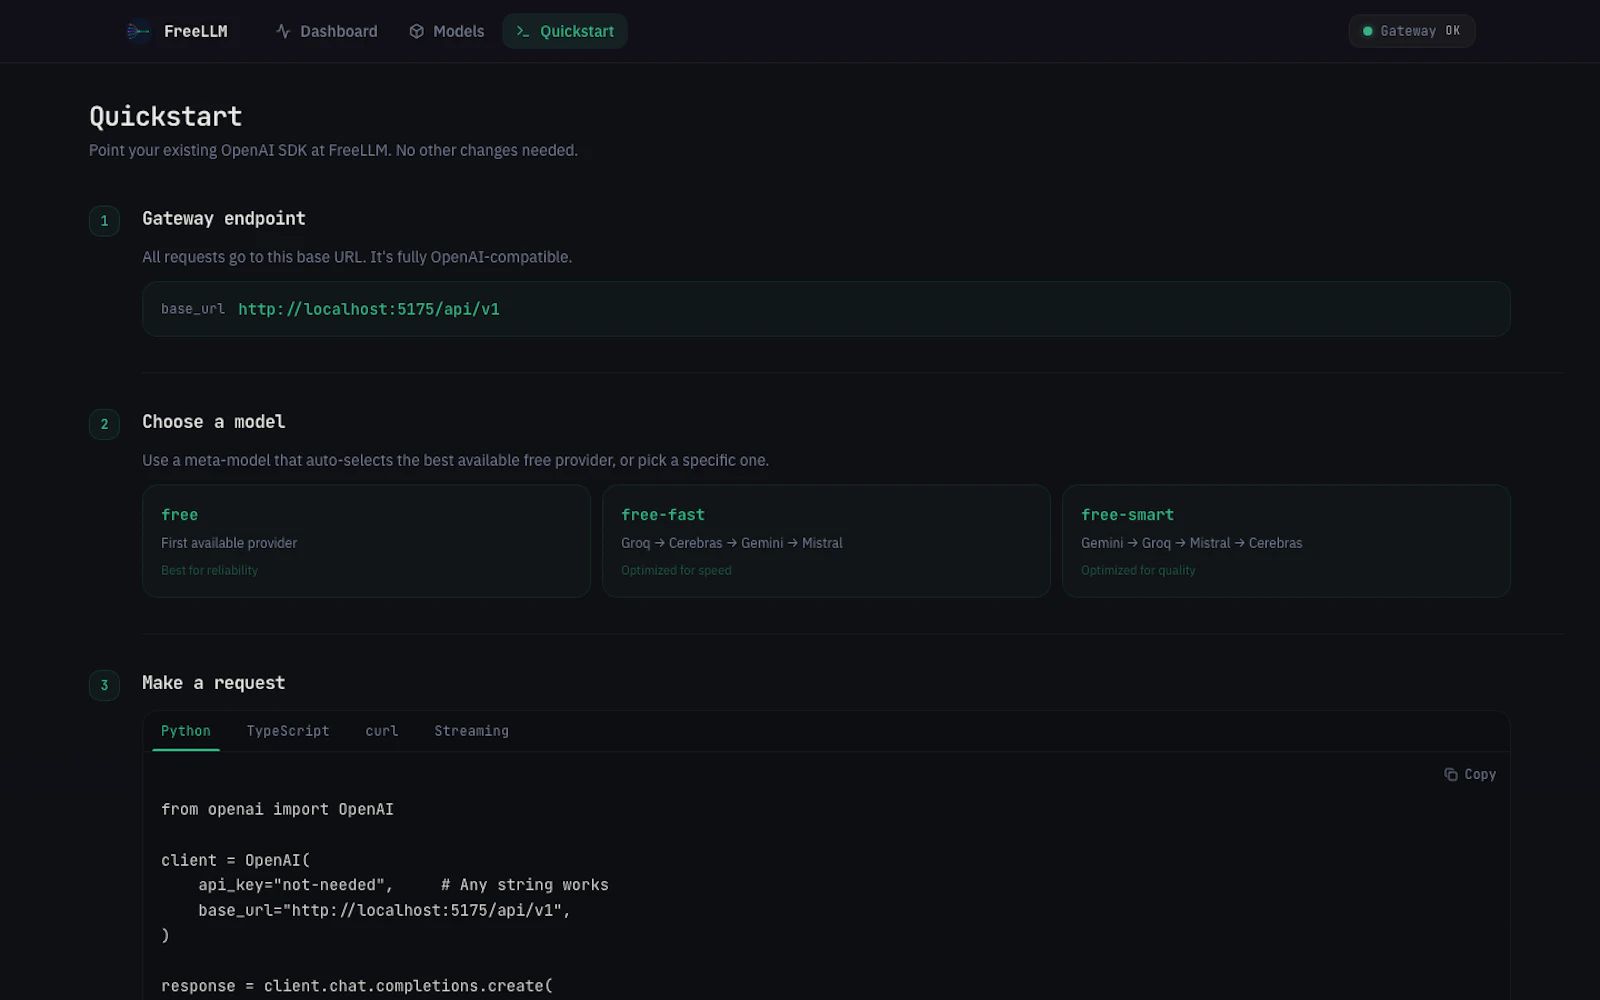Select the Python code tab
Viewport: 1600px width, 1000px height.
(x=186, y=731)
